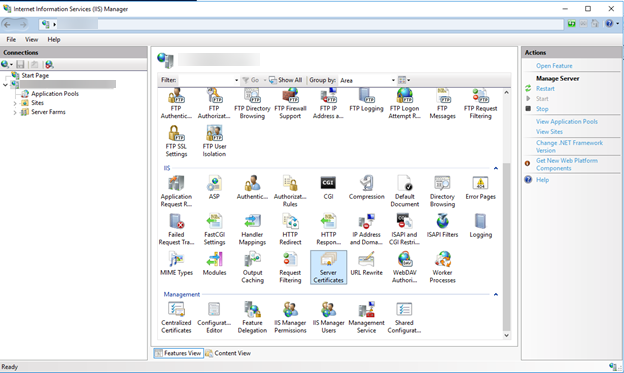Screen dimensions: 624x373
Task: Open the URL Rewrite feature
Action: 367,264
